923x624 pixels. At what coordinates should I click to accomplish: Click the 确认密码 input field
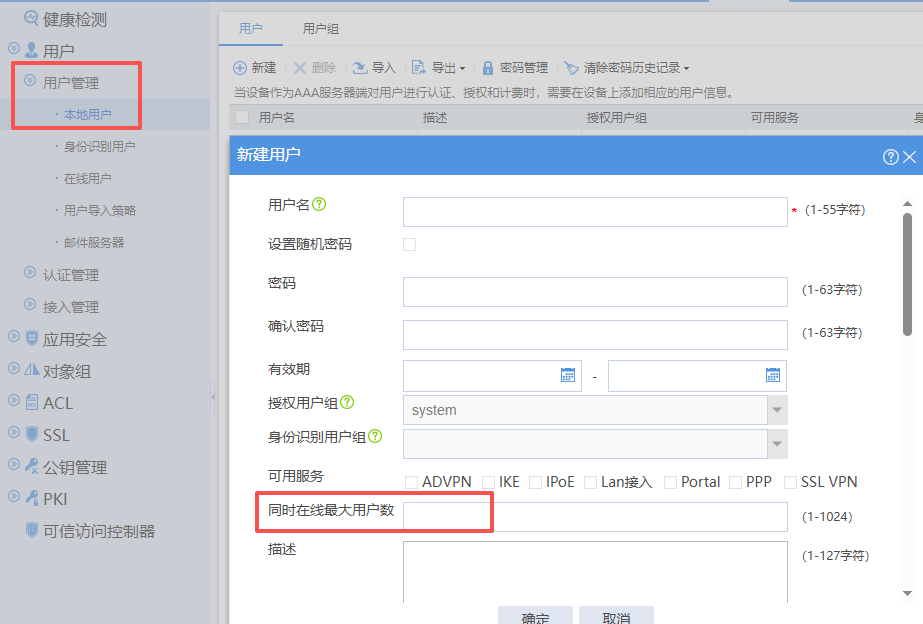pyautogui.click(x=595, y=335)
